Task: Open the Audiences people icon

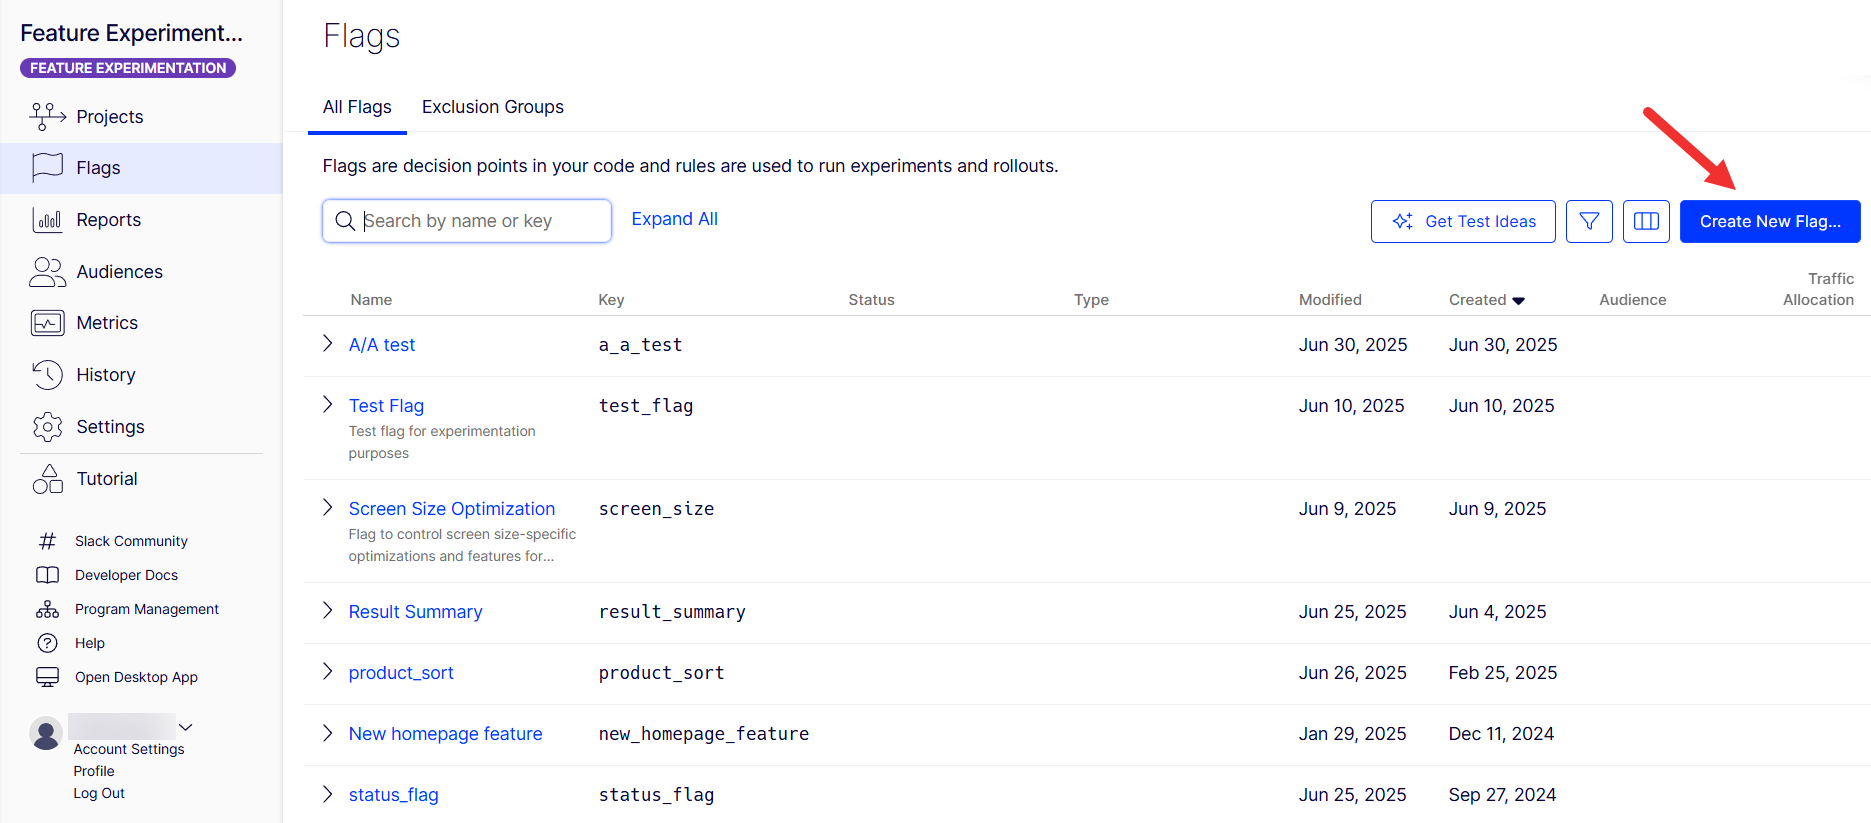Action: tap(47, 272)
